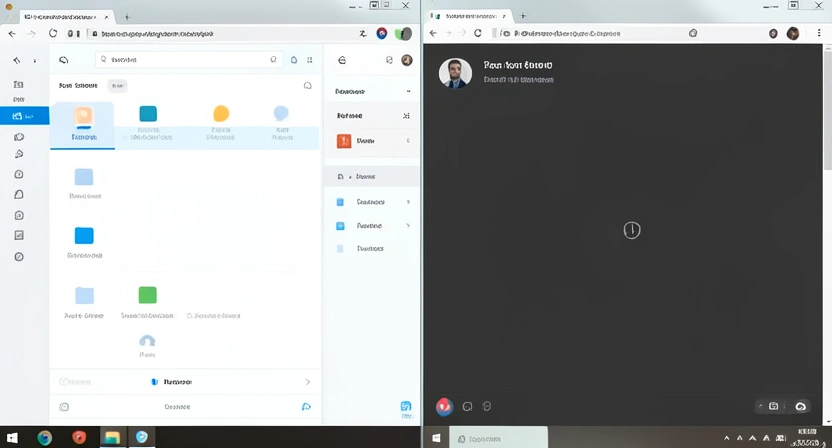Click the blue send icon in bottom row
The image size is (832, 448).
[306, 407]
